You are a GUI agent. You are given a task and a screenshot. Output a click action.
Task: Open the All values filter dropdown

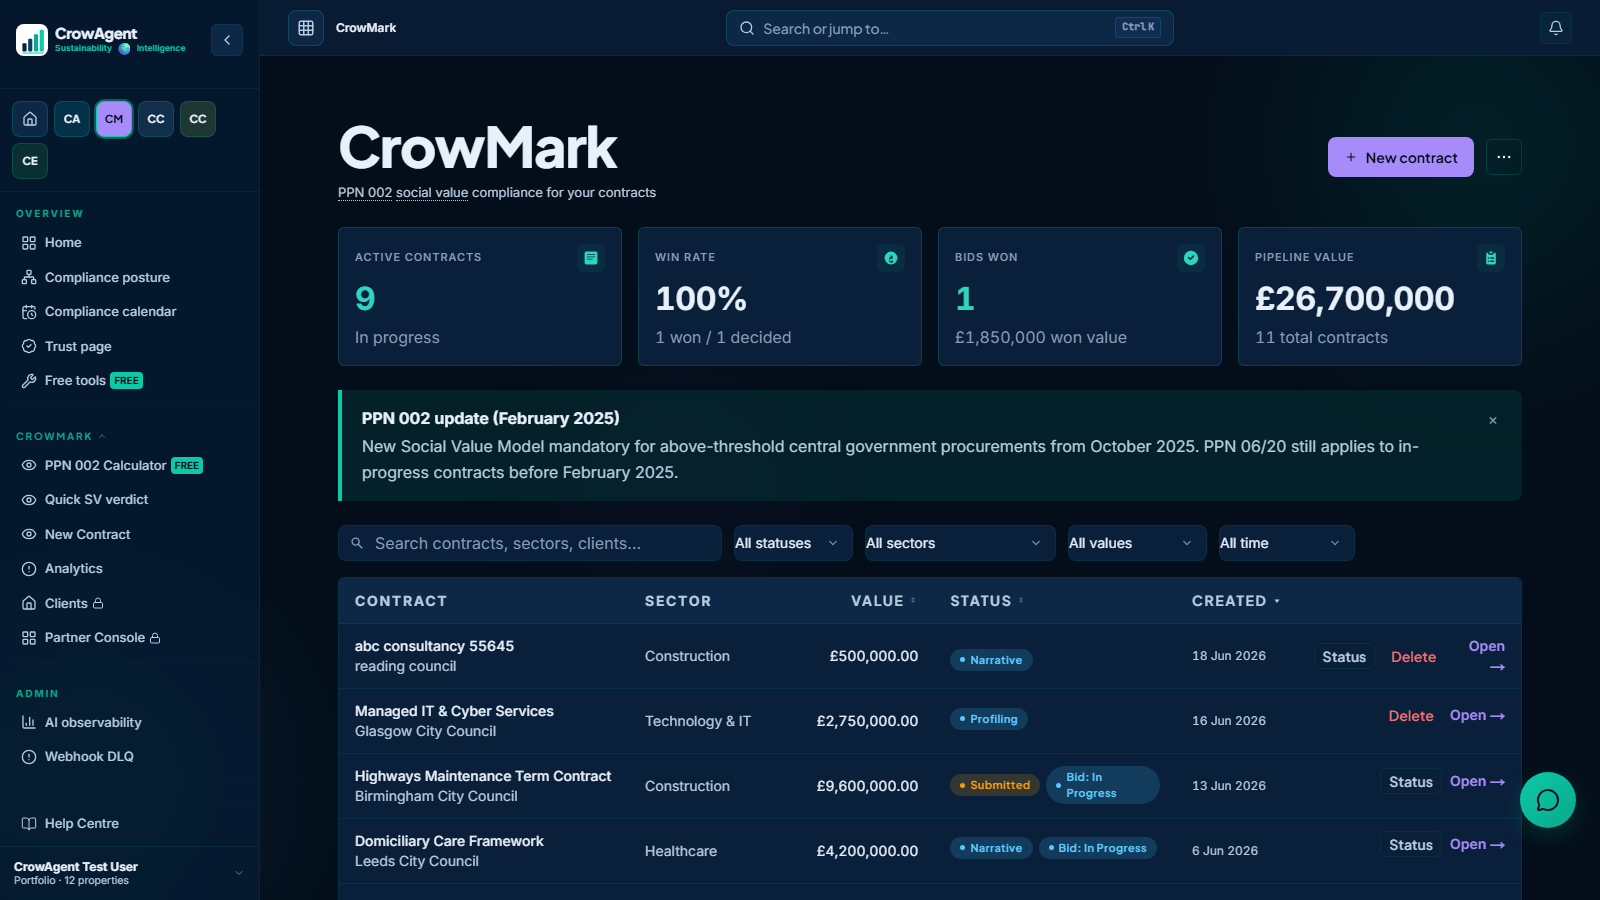(1137, 543)
